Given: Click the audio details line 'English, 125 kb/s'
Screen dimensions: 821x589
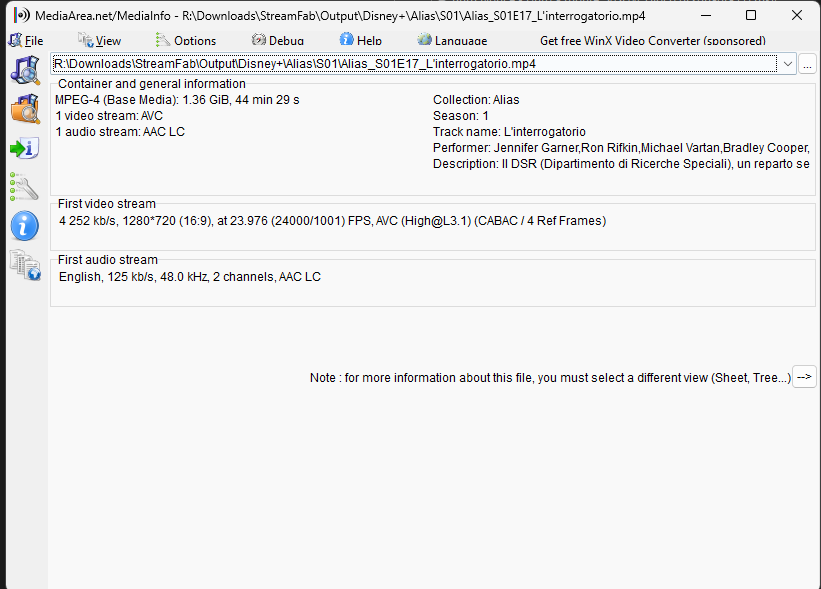Looking at the screenshot, I should 190,277.
